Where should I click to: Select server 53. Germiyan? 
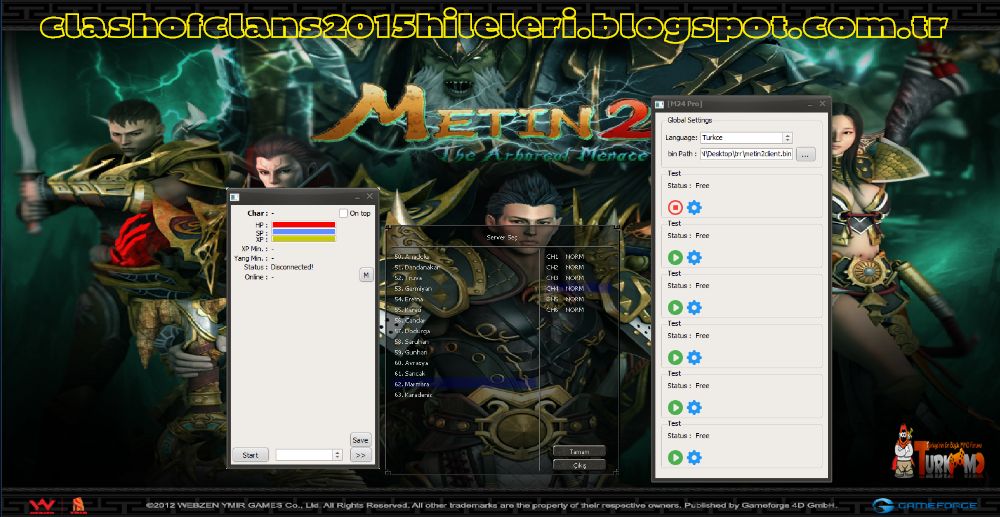click(413, 289)
